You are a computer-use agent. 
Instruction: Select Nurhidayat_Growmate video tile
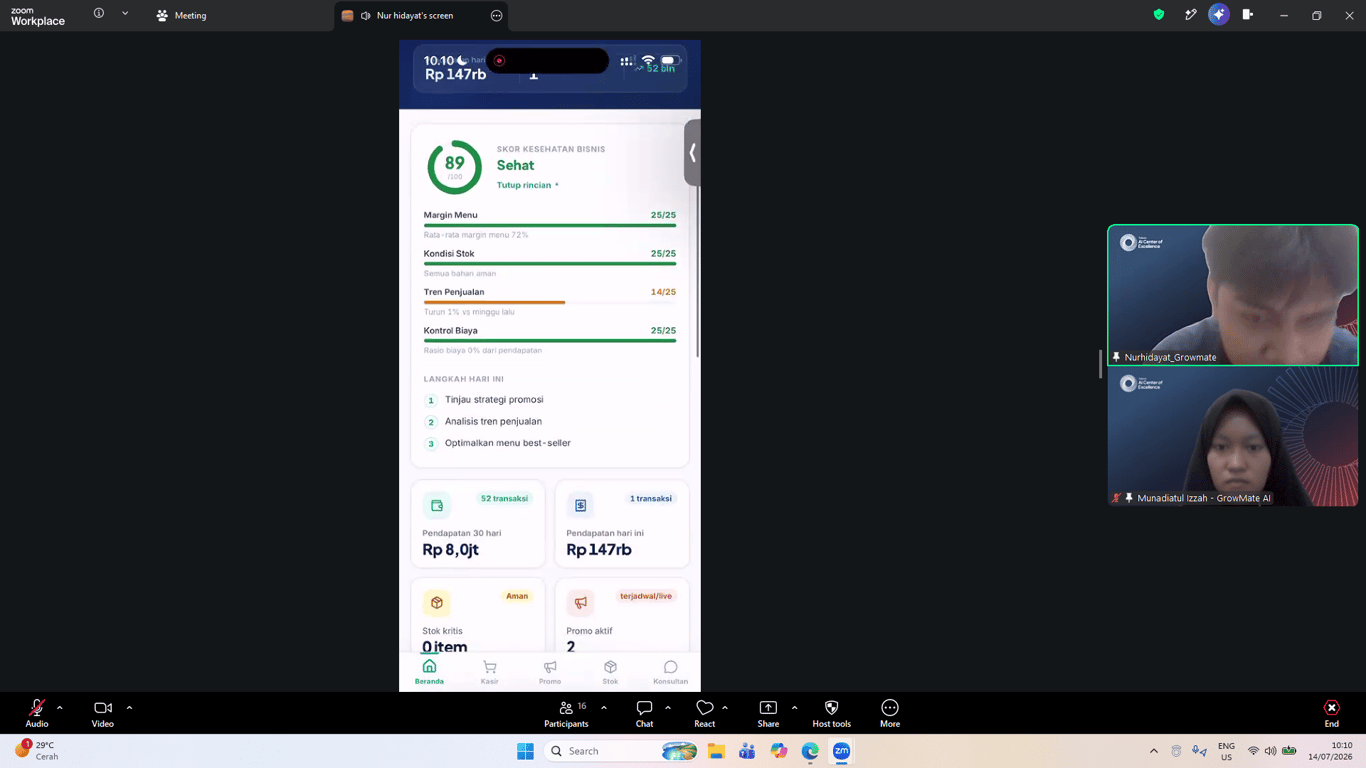1233,295
